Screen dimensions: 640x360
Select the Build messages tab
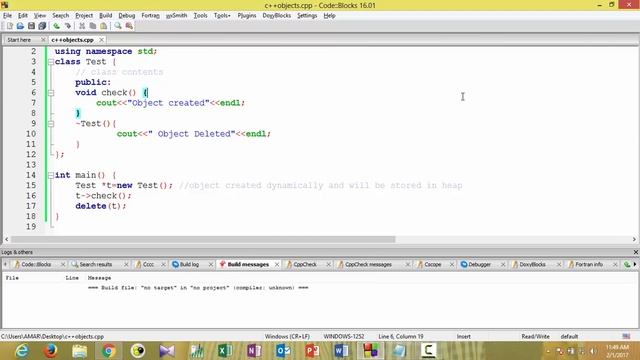pos(248,264)
